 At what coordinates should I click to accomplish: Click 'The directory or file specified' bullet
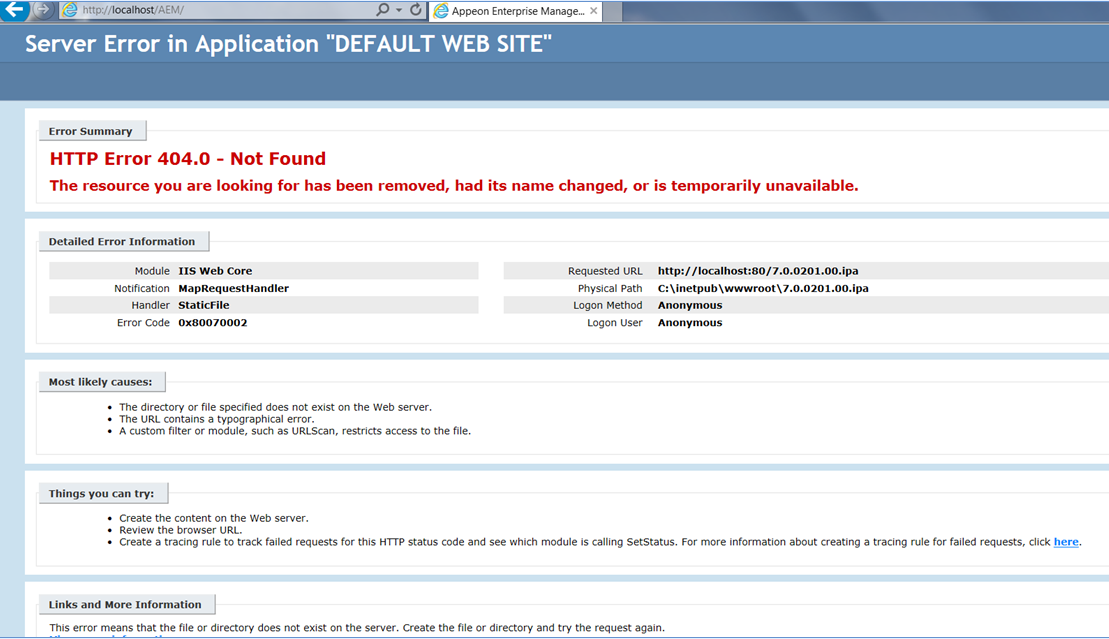(x=275, y=407)
